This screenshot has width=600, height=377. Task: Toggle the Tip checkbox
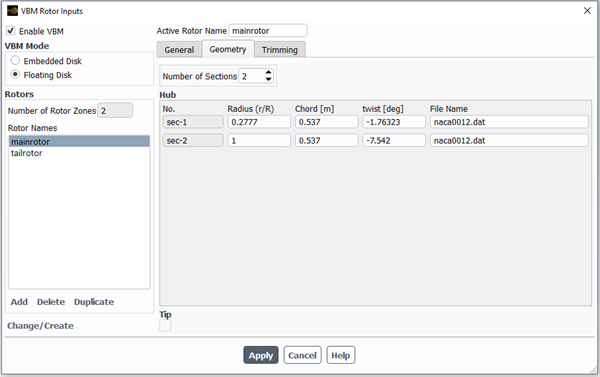coord(165,326)
